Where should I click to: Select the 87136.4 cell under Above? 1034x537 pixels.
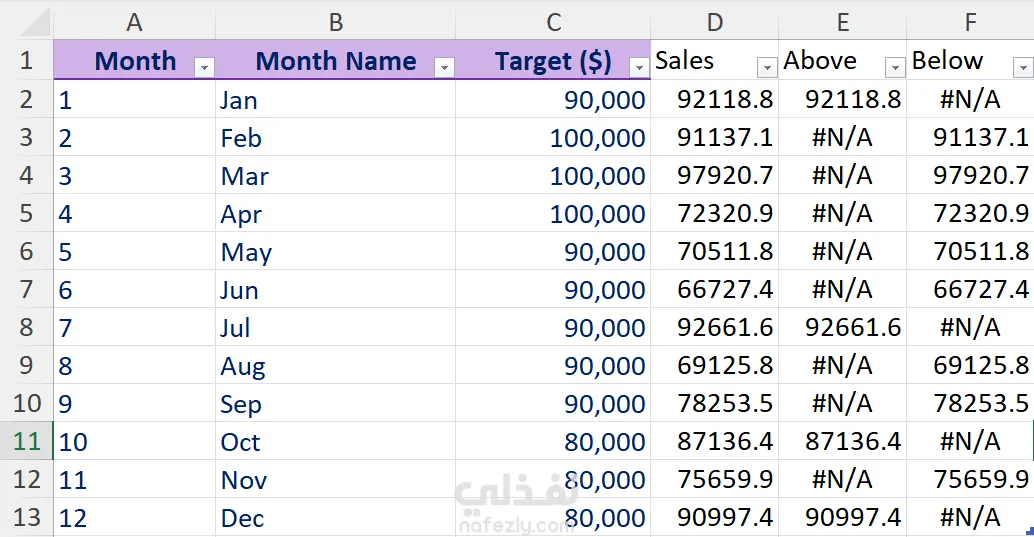click(843, 442)
